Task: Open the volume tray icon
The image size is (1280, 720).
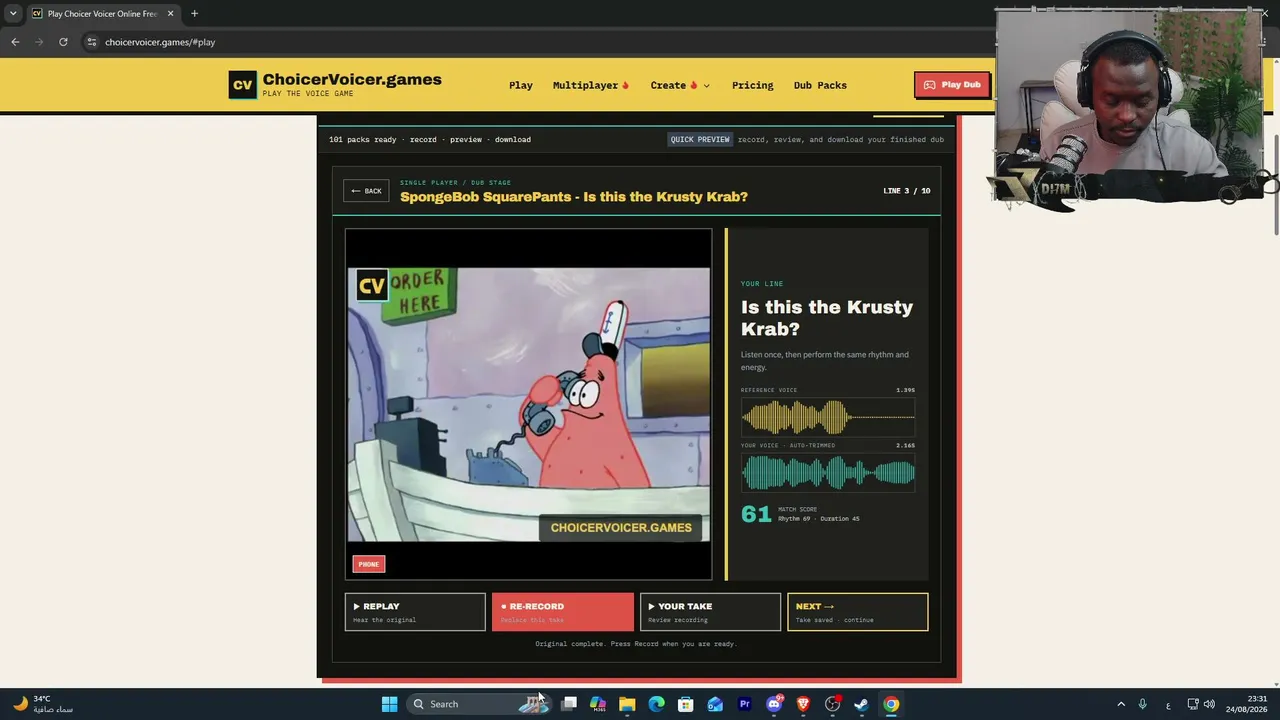Action: (x=1209, y=704)
